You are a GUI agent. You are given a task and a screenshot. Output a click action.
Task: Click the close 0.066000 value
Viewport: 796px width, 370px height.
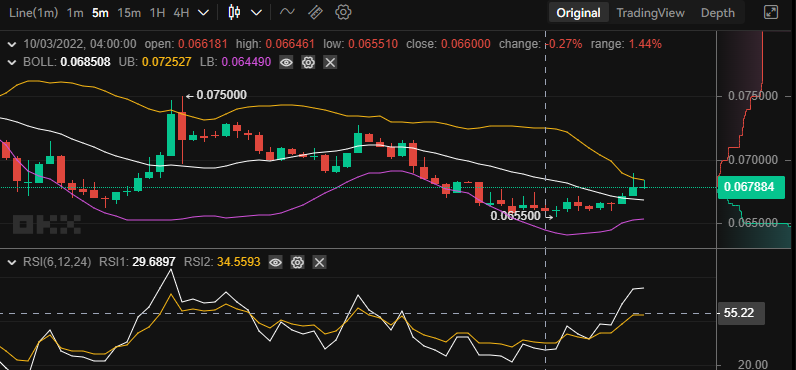tap(466, 45)
